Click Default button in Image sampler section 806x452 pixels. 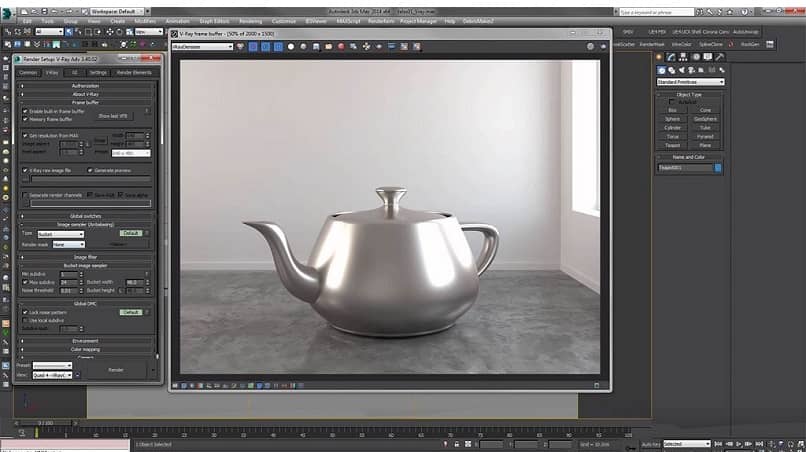pyautogui.click(x=130, y=233)
